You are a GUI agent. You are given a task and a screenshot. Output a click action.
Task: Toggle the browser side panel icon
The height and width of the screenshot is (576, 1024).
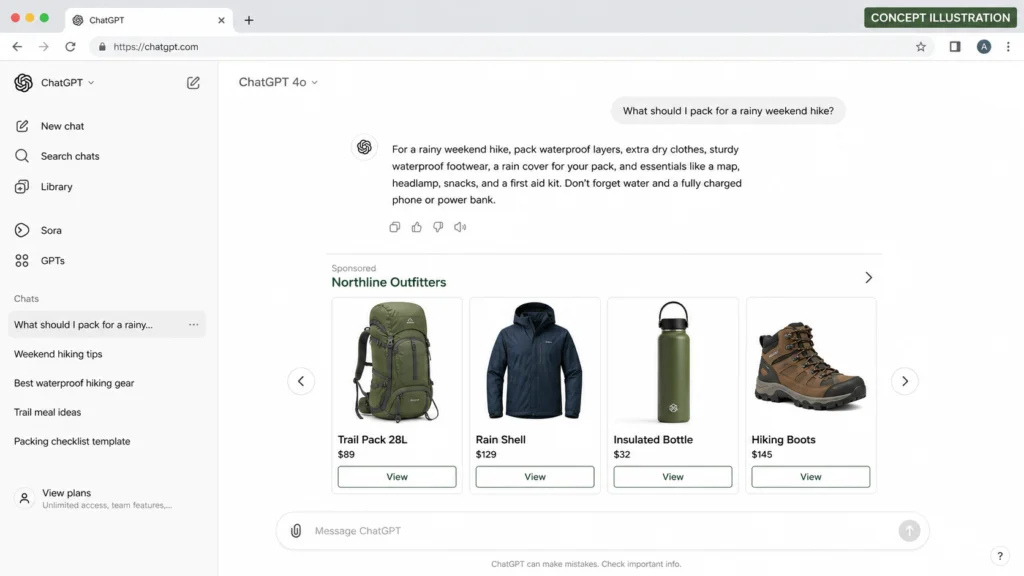point(955,46)
